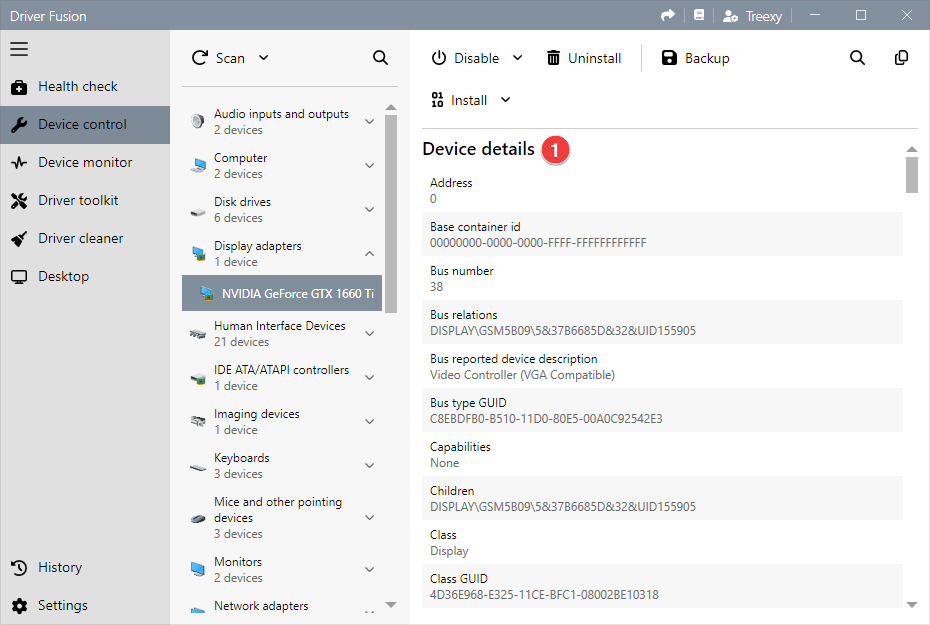The height and width of the screenshot is (625, 930).
Task: Expand Human Interface Devices chevron
Action: point(370,333)
